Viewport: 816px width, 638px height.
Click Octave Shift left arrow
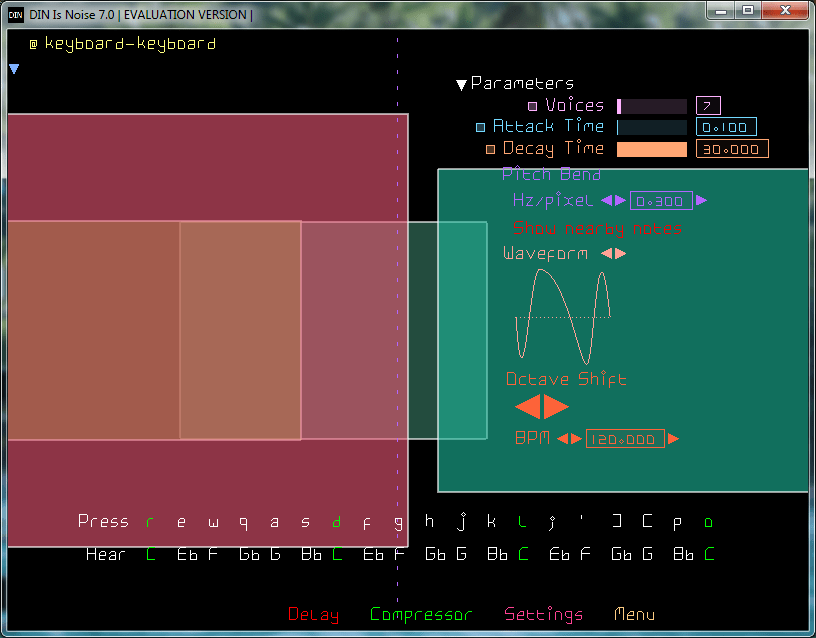[x=528, y=407]
